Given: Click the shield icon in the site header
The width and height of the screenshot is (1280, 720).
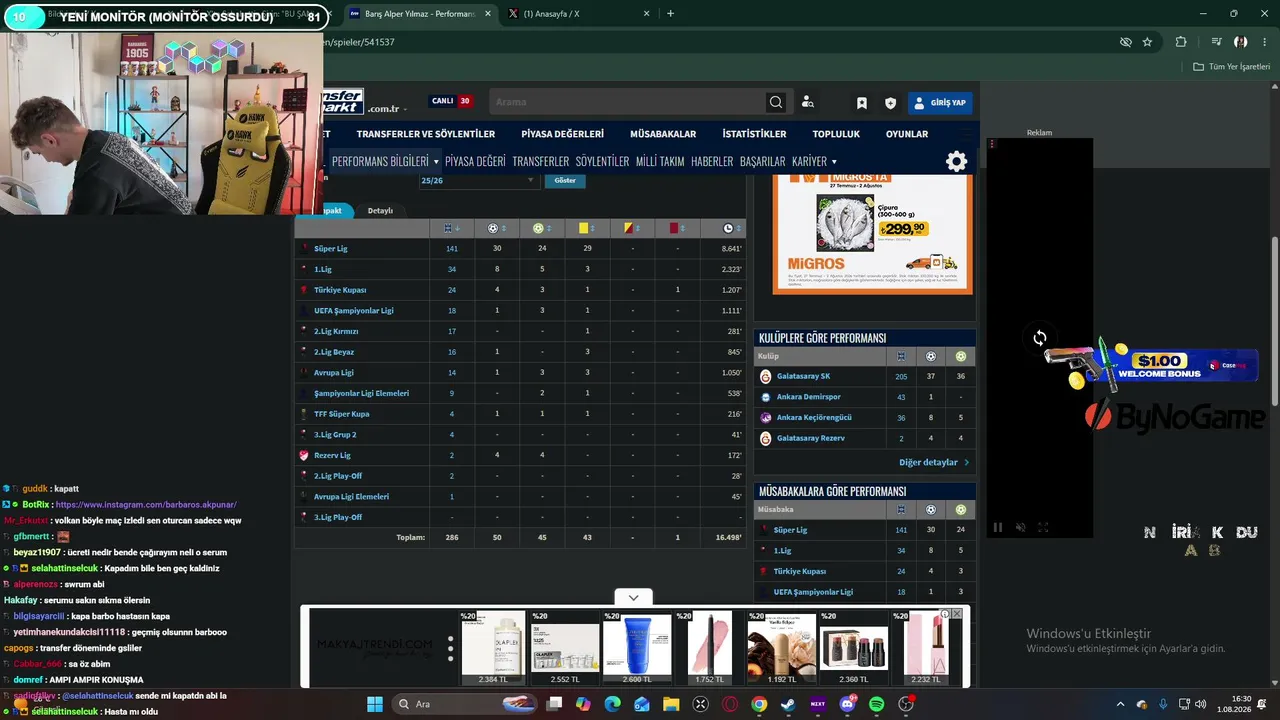Looking at the screenshot, I should pos(890,103).
